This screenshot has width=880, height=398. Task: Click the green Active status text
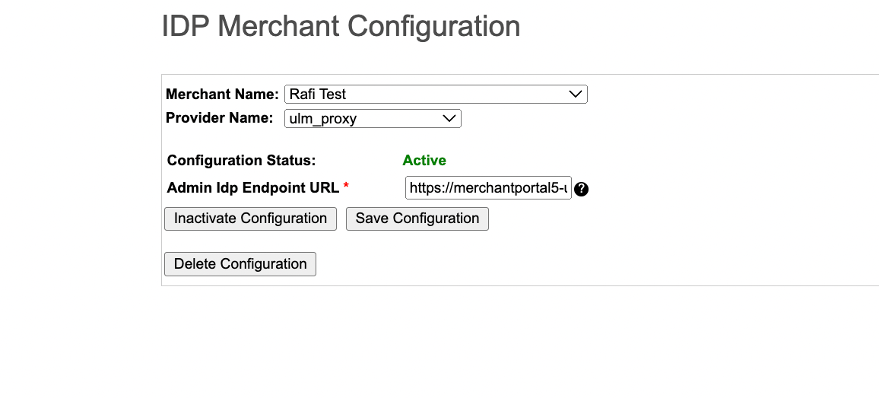point(424,161)
